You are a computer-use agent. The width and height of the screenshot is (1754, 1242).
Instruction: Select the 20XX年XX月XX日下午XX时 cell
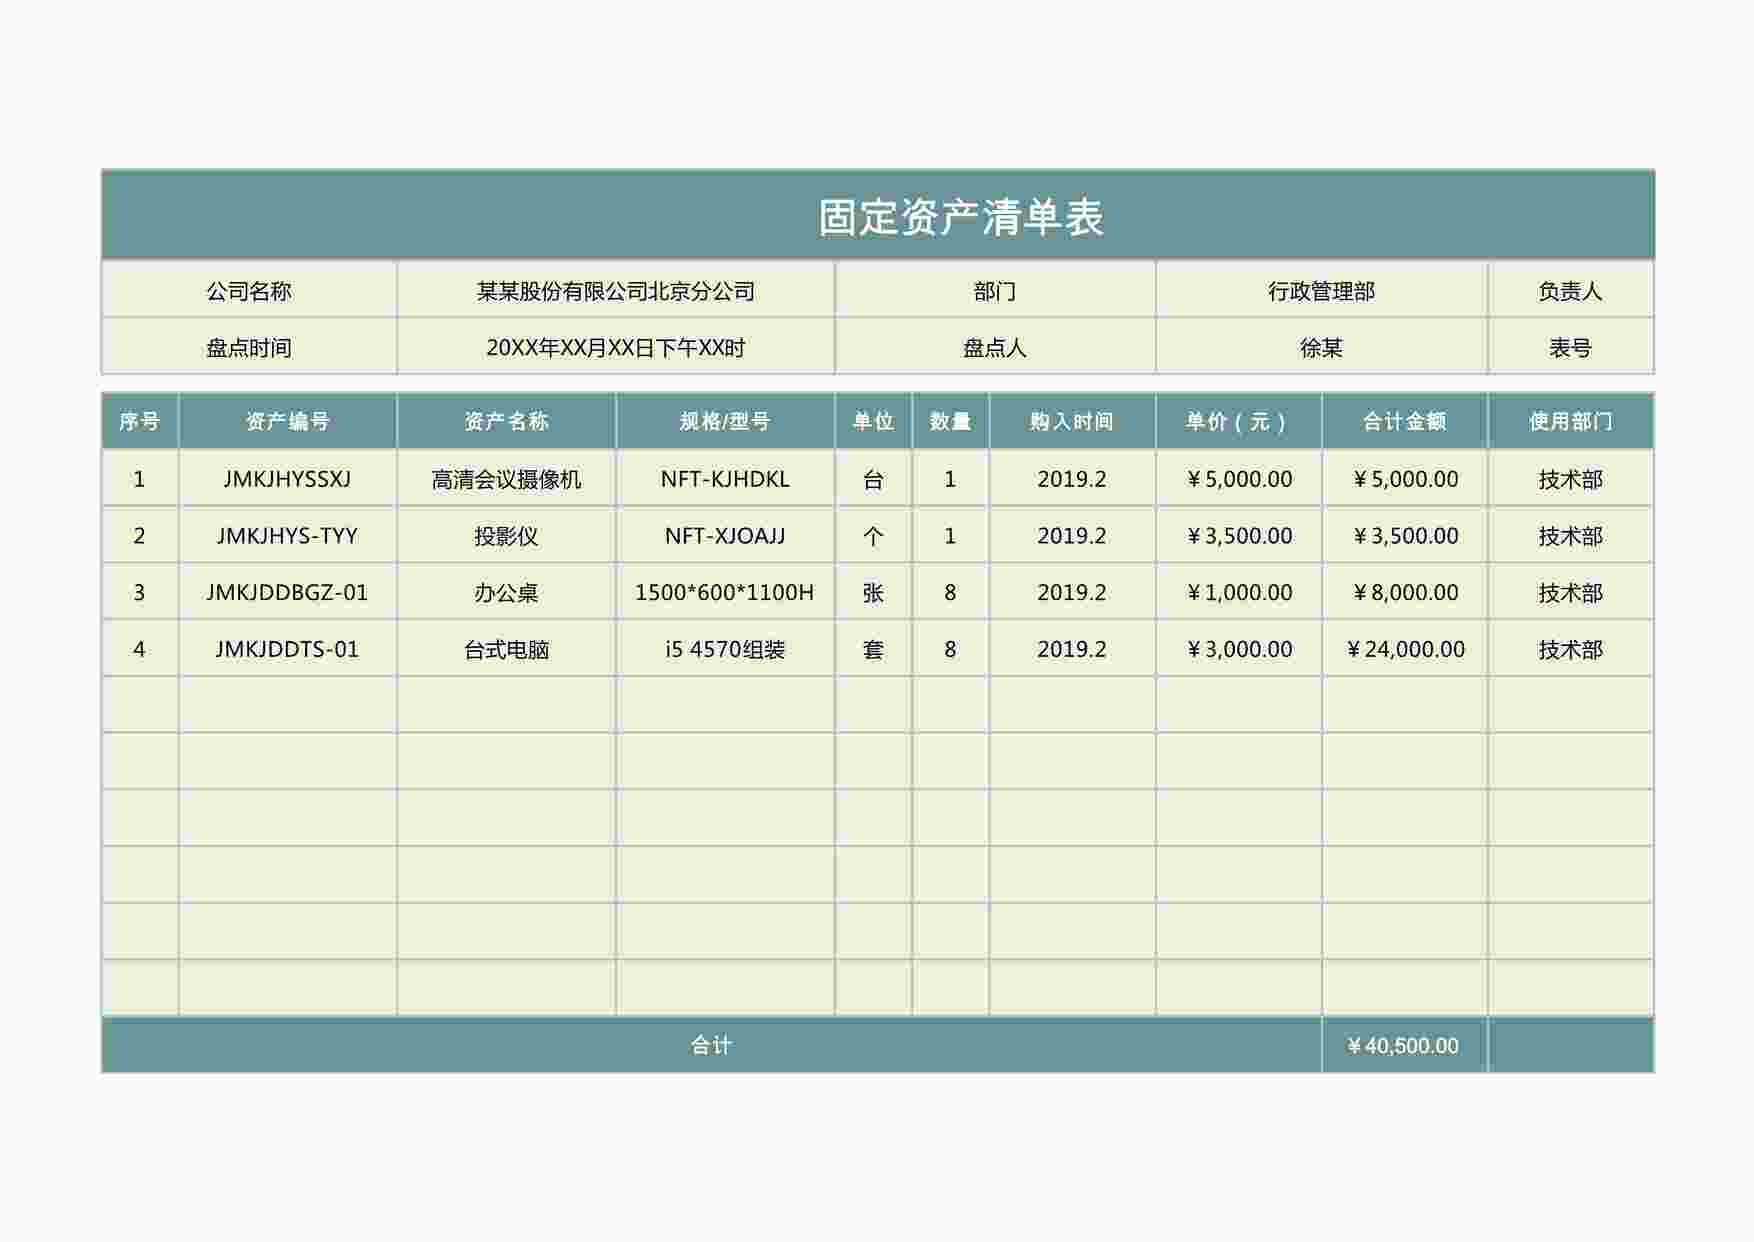(616, 347)
